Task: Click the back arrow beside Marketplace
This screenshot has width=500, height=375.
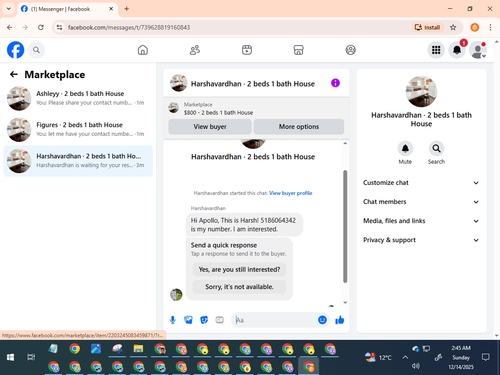Action: [13, 74]
